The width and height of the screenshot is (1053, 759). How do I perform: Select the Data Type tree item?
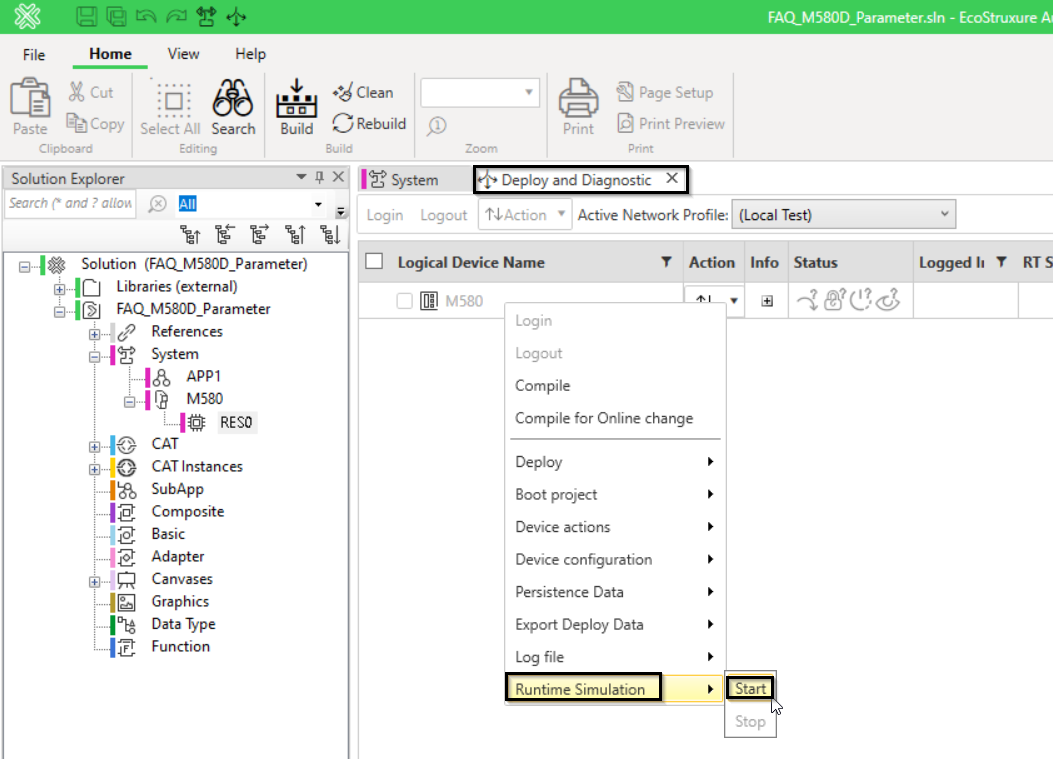pyautogui.click(x=183, y=624)
